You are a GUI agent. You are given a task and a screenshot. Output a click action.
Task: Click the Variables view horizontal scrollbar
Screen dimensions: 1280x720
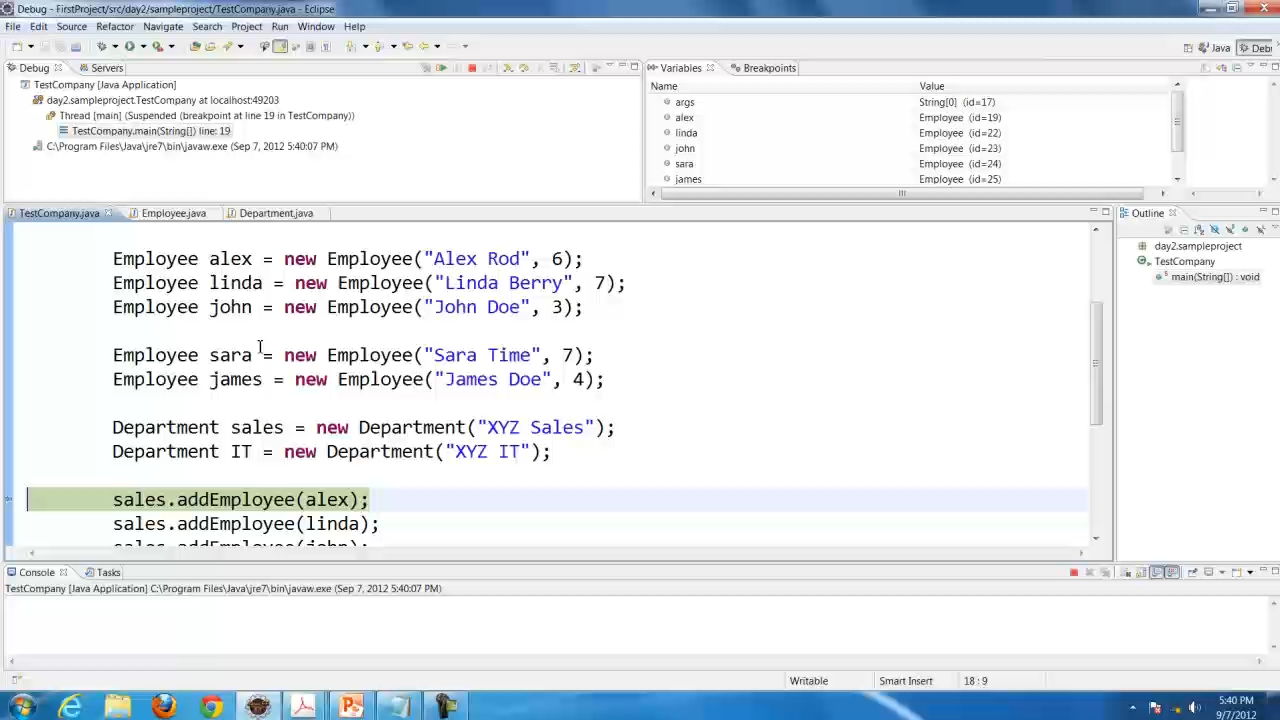point(900,193)
